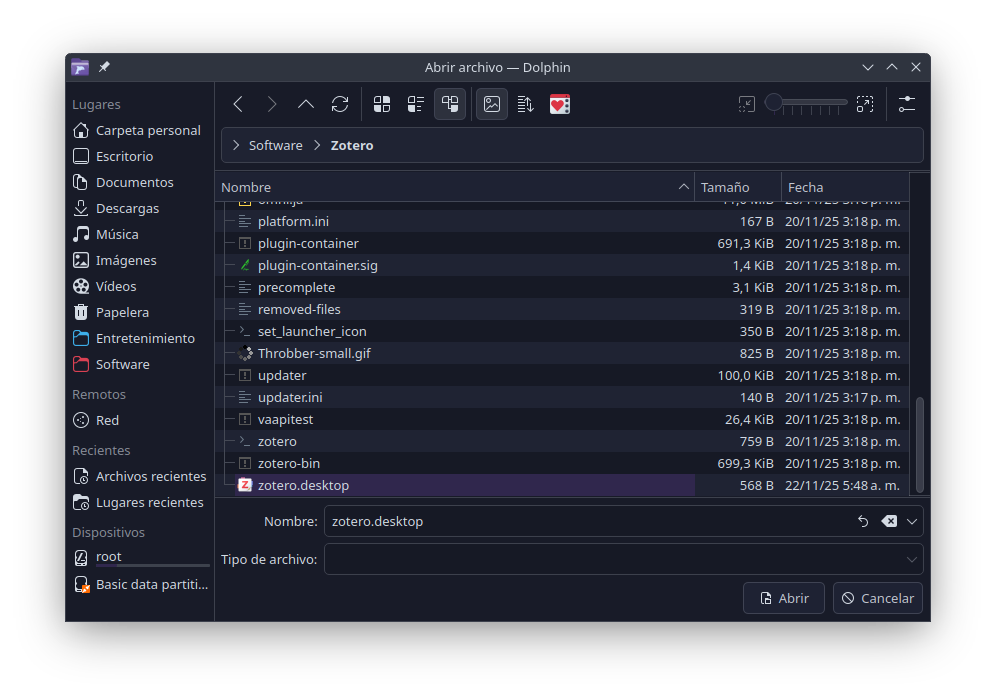Click the Cancelar button
996x699 pixels.
click(x=878, y=599)
